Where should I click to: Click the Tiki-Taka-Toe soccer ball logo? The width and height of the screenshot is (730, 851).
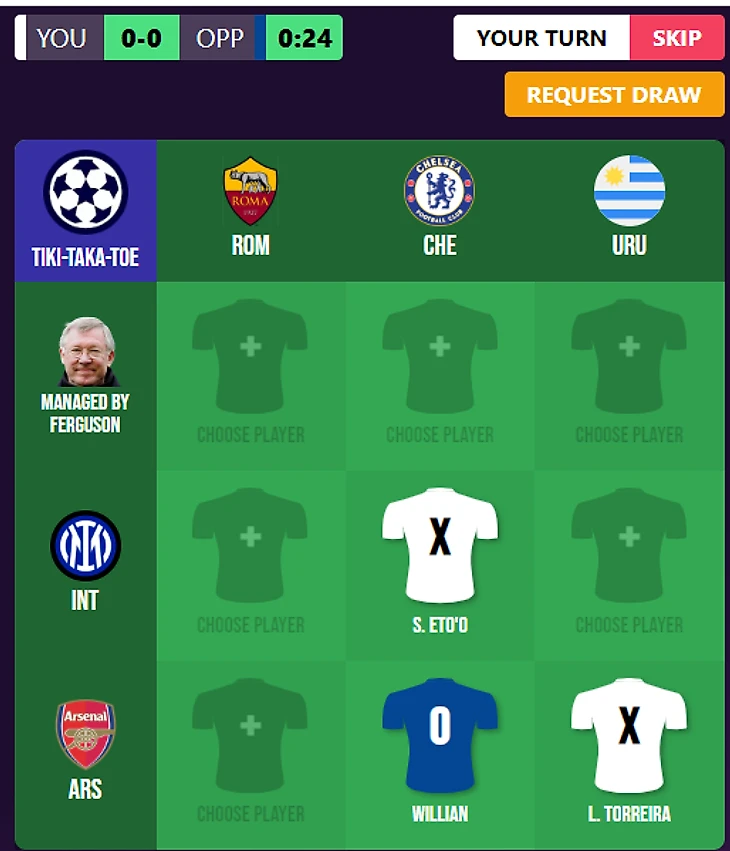(85, 192)
